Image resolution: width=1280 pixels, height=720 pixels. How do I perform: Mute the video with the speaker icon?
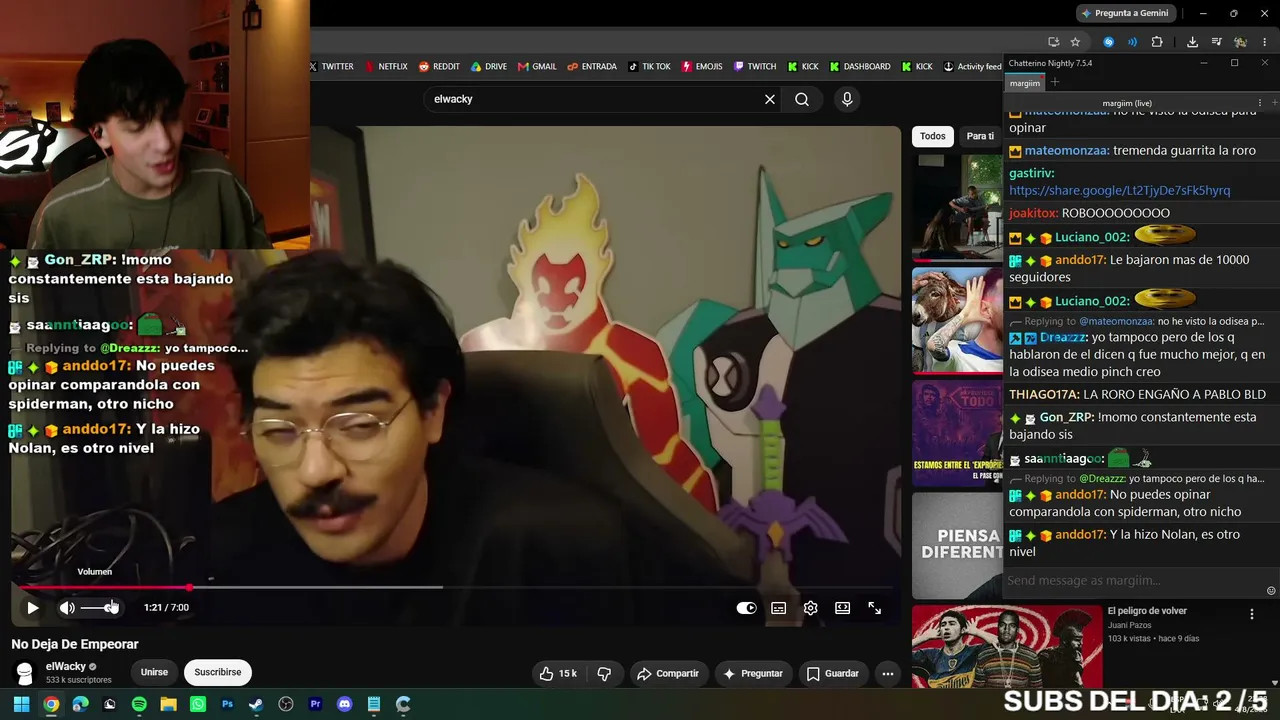pyautogui.click(x=67, y=608)
